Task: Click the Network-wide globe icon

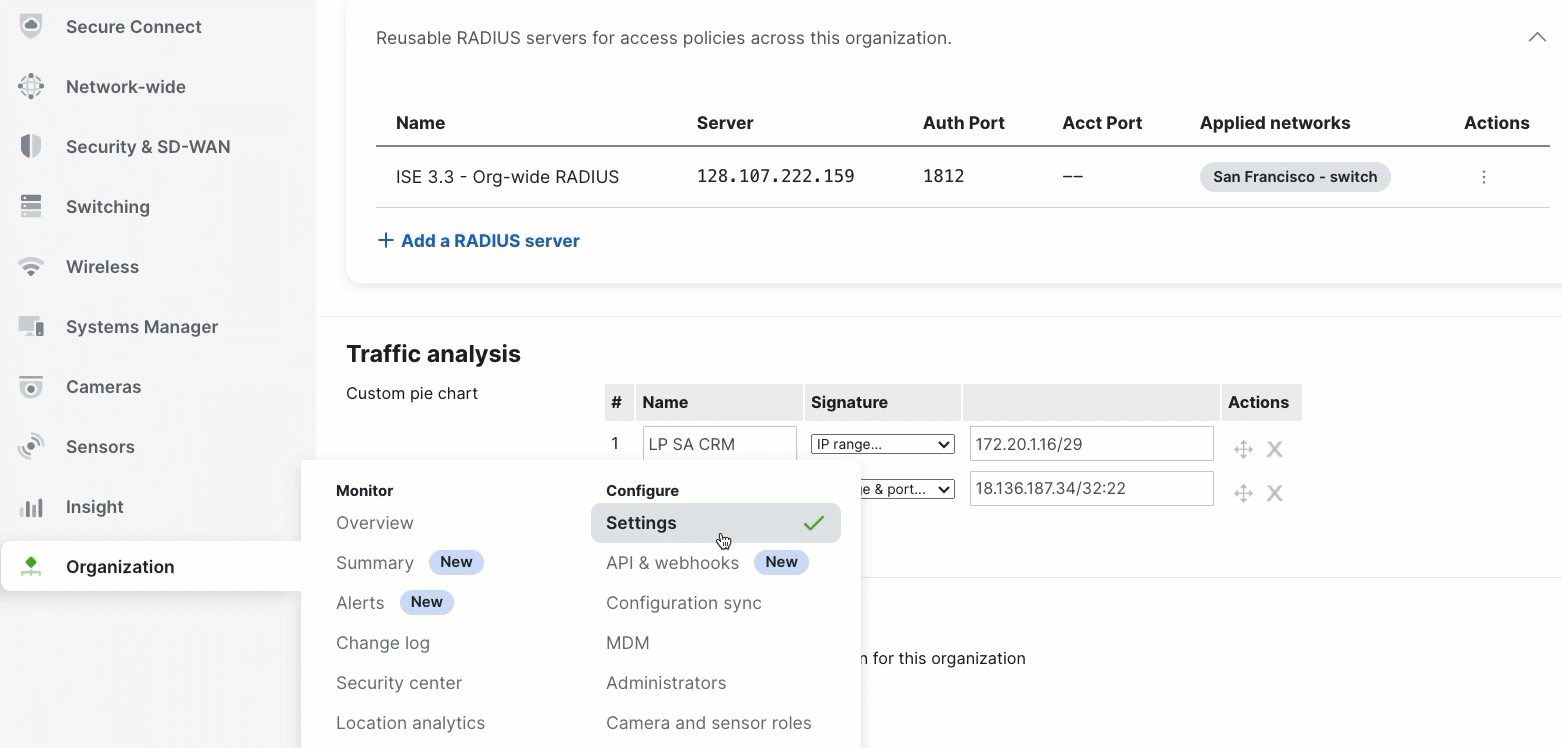Action: (x=31, y=87)
